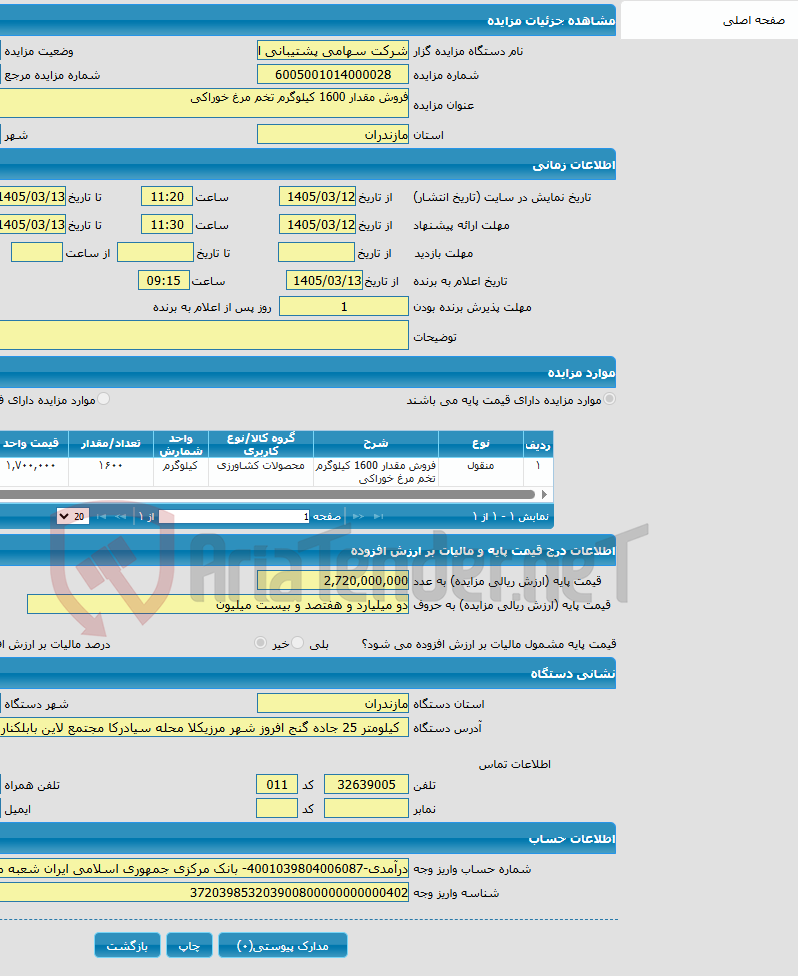Click the تلفن field 32639005
This screenshot has height=976, width=798.
367,784
